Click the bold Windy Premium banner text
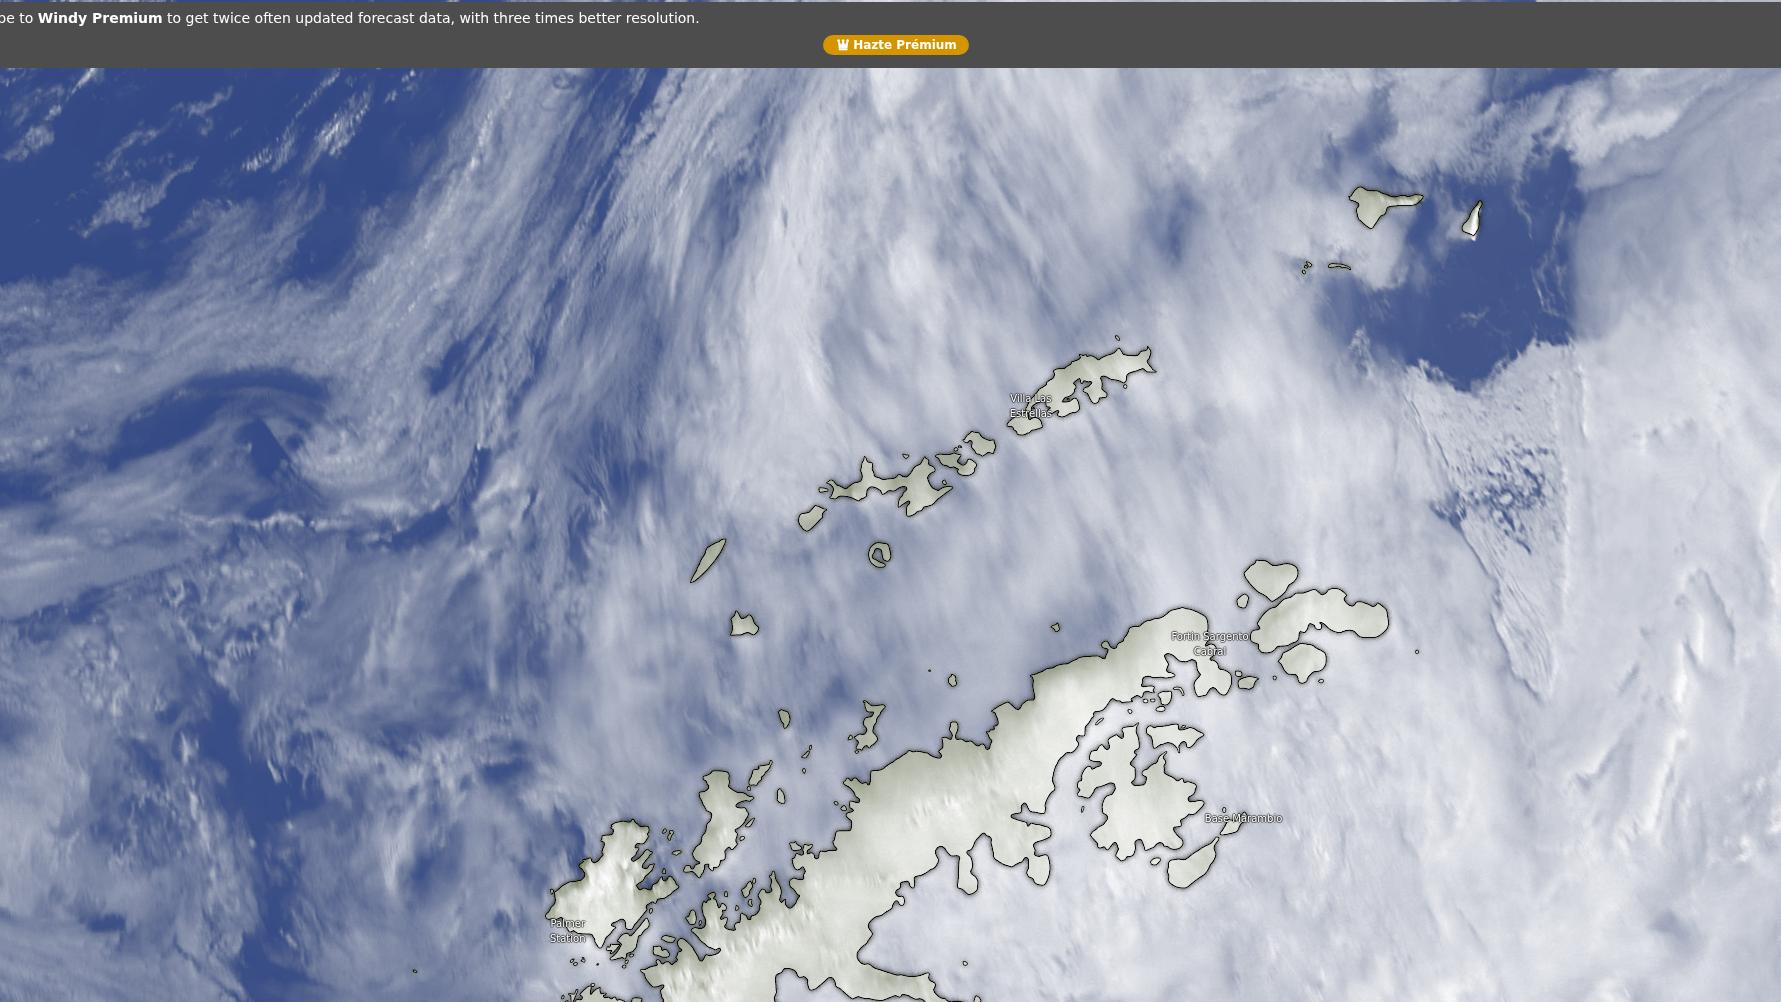Viewport: 1781px width, 1002px height. coord(99,18)
